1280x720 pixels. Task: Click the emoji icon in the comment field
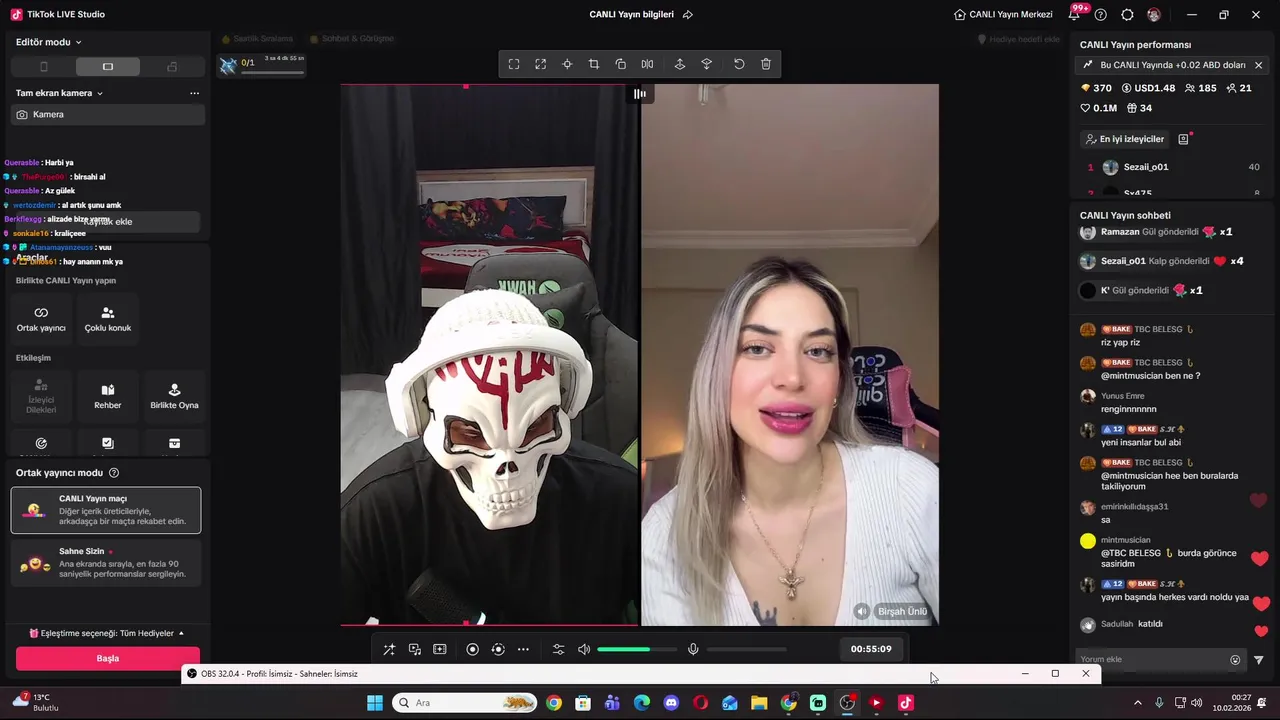point(1235,660)
